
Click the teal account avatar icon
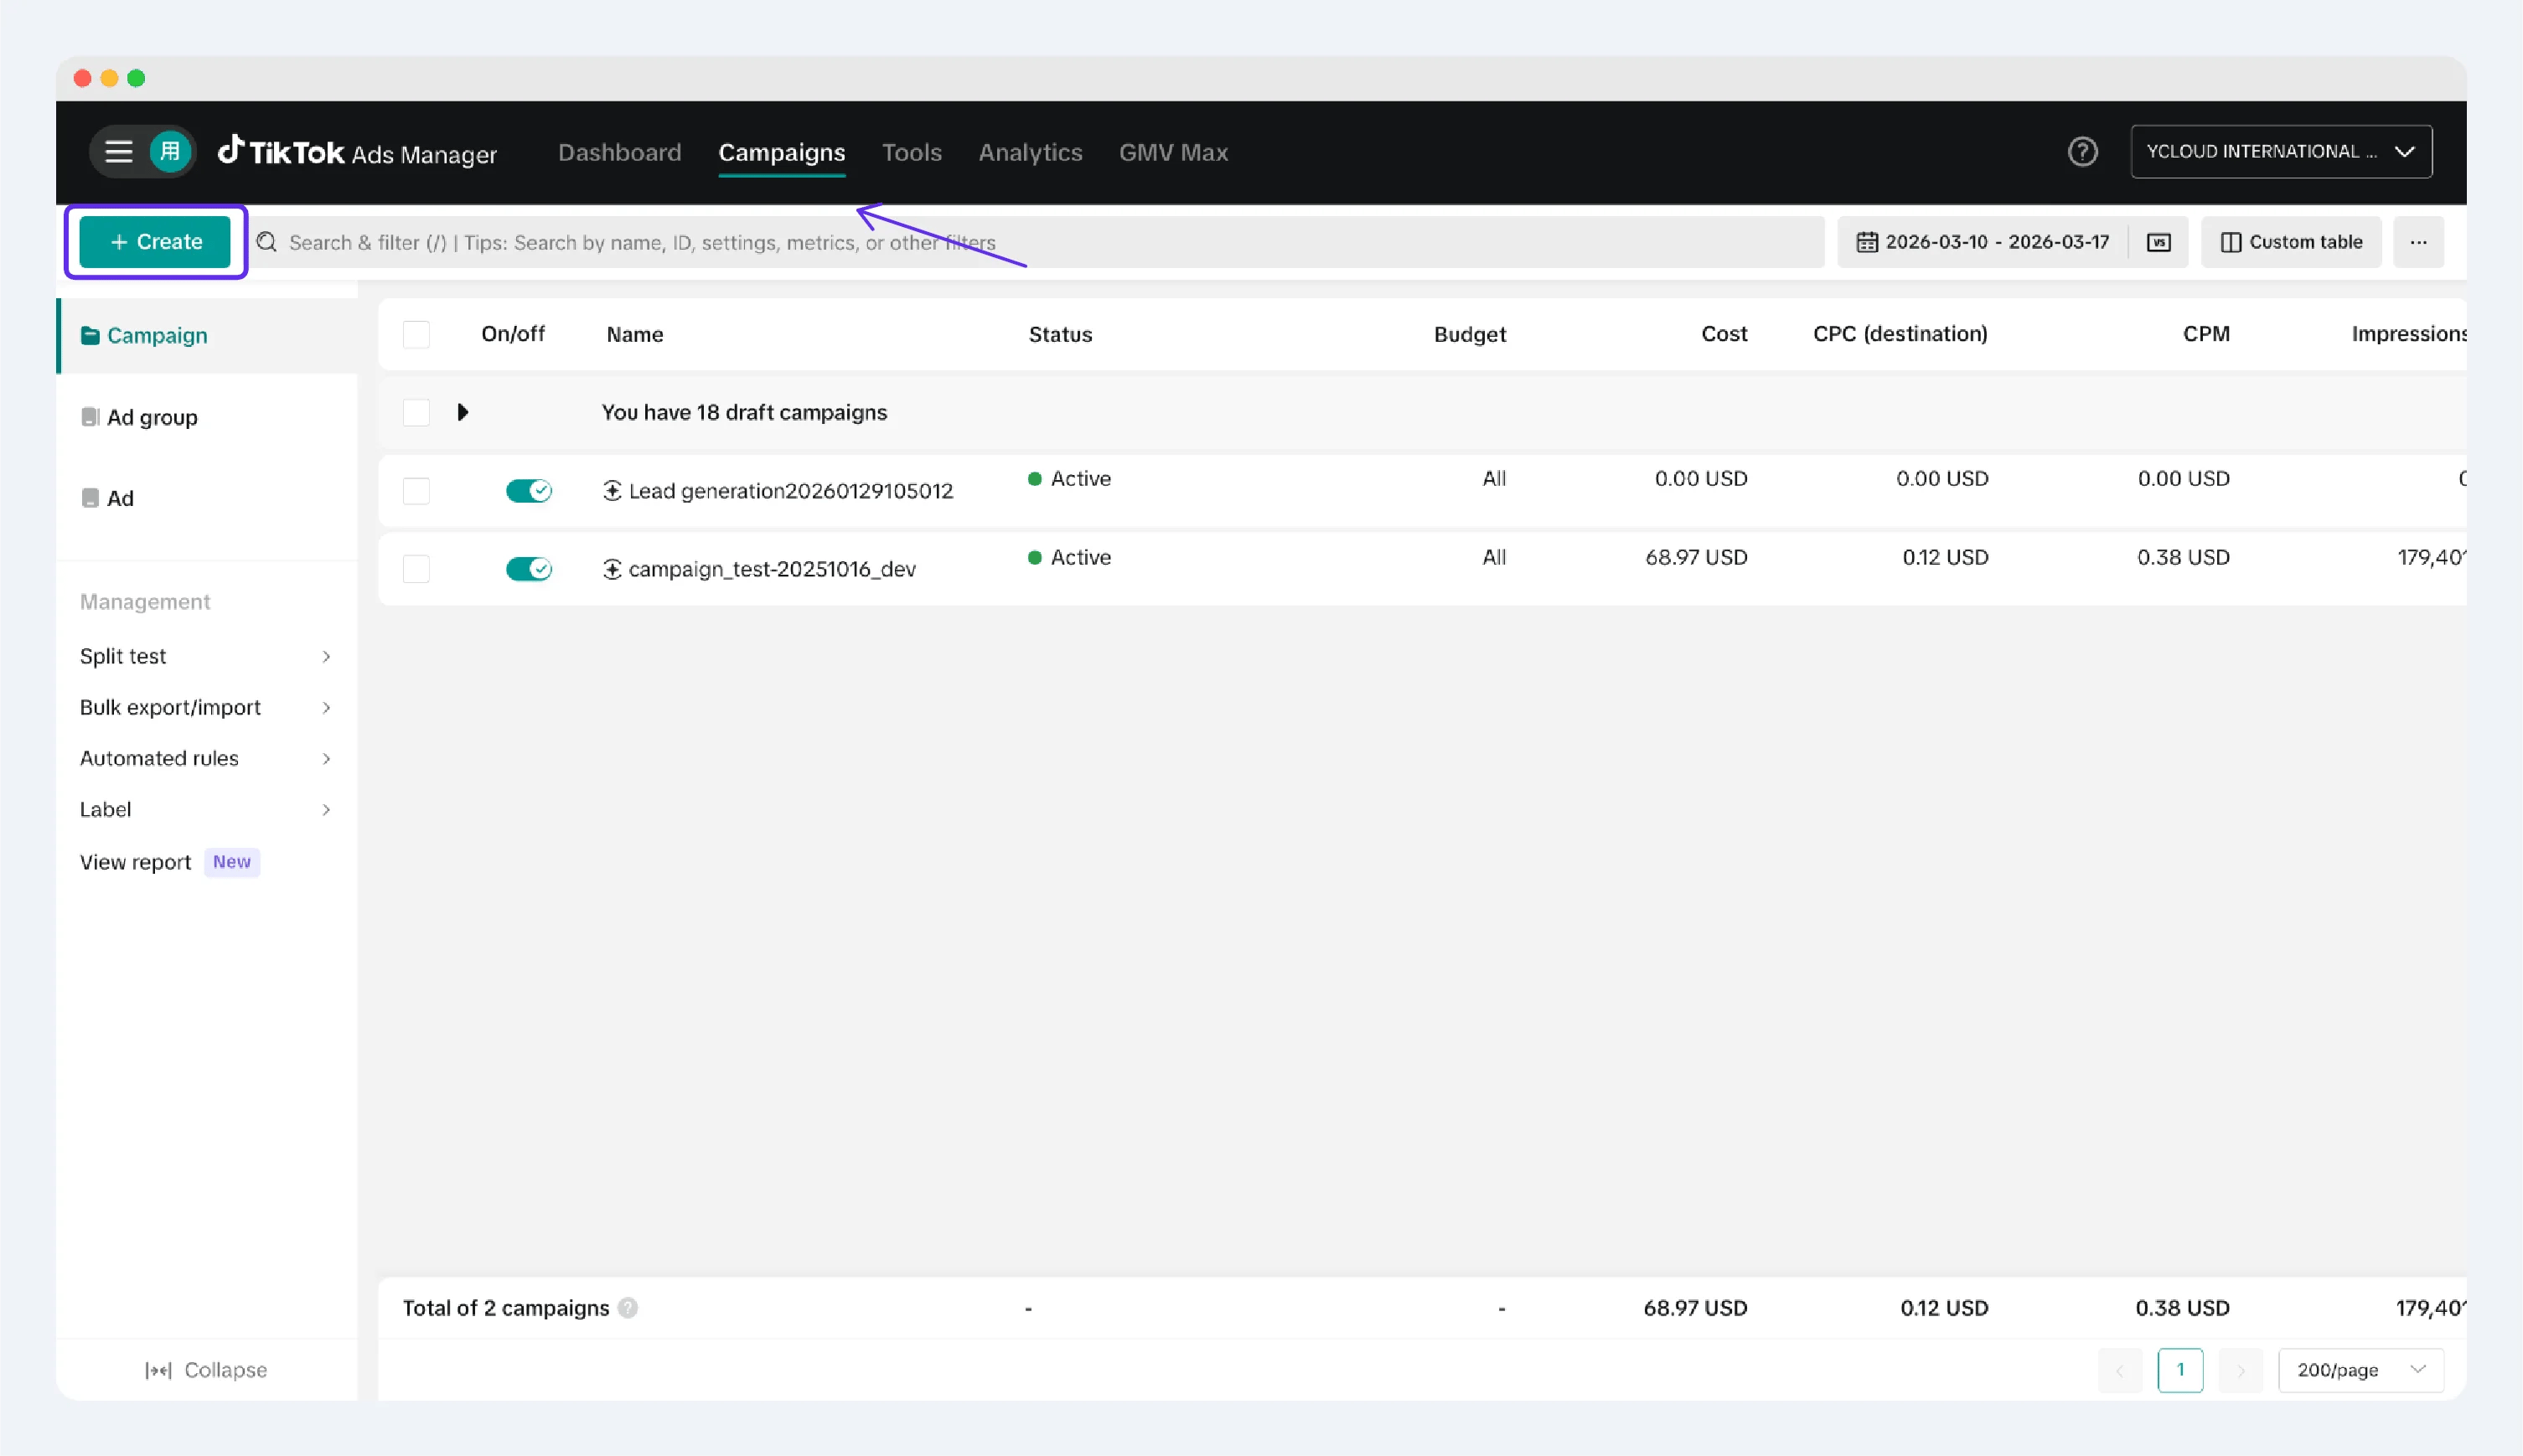170,152
